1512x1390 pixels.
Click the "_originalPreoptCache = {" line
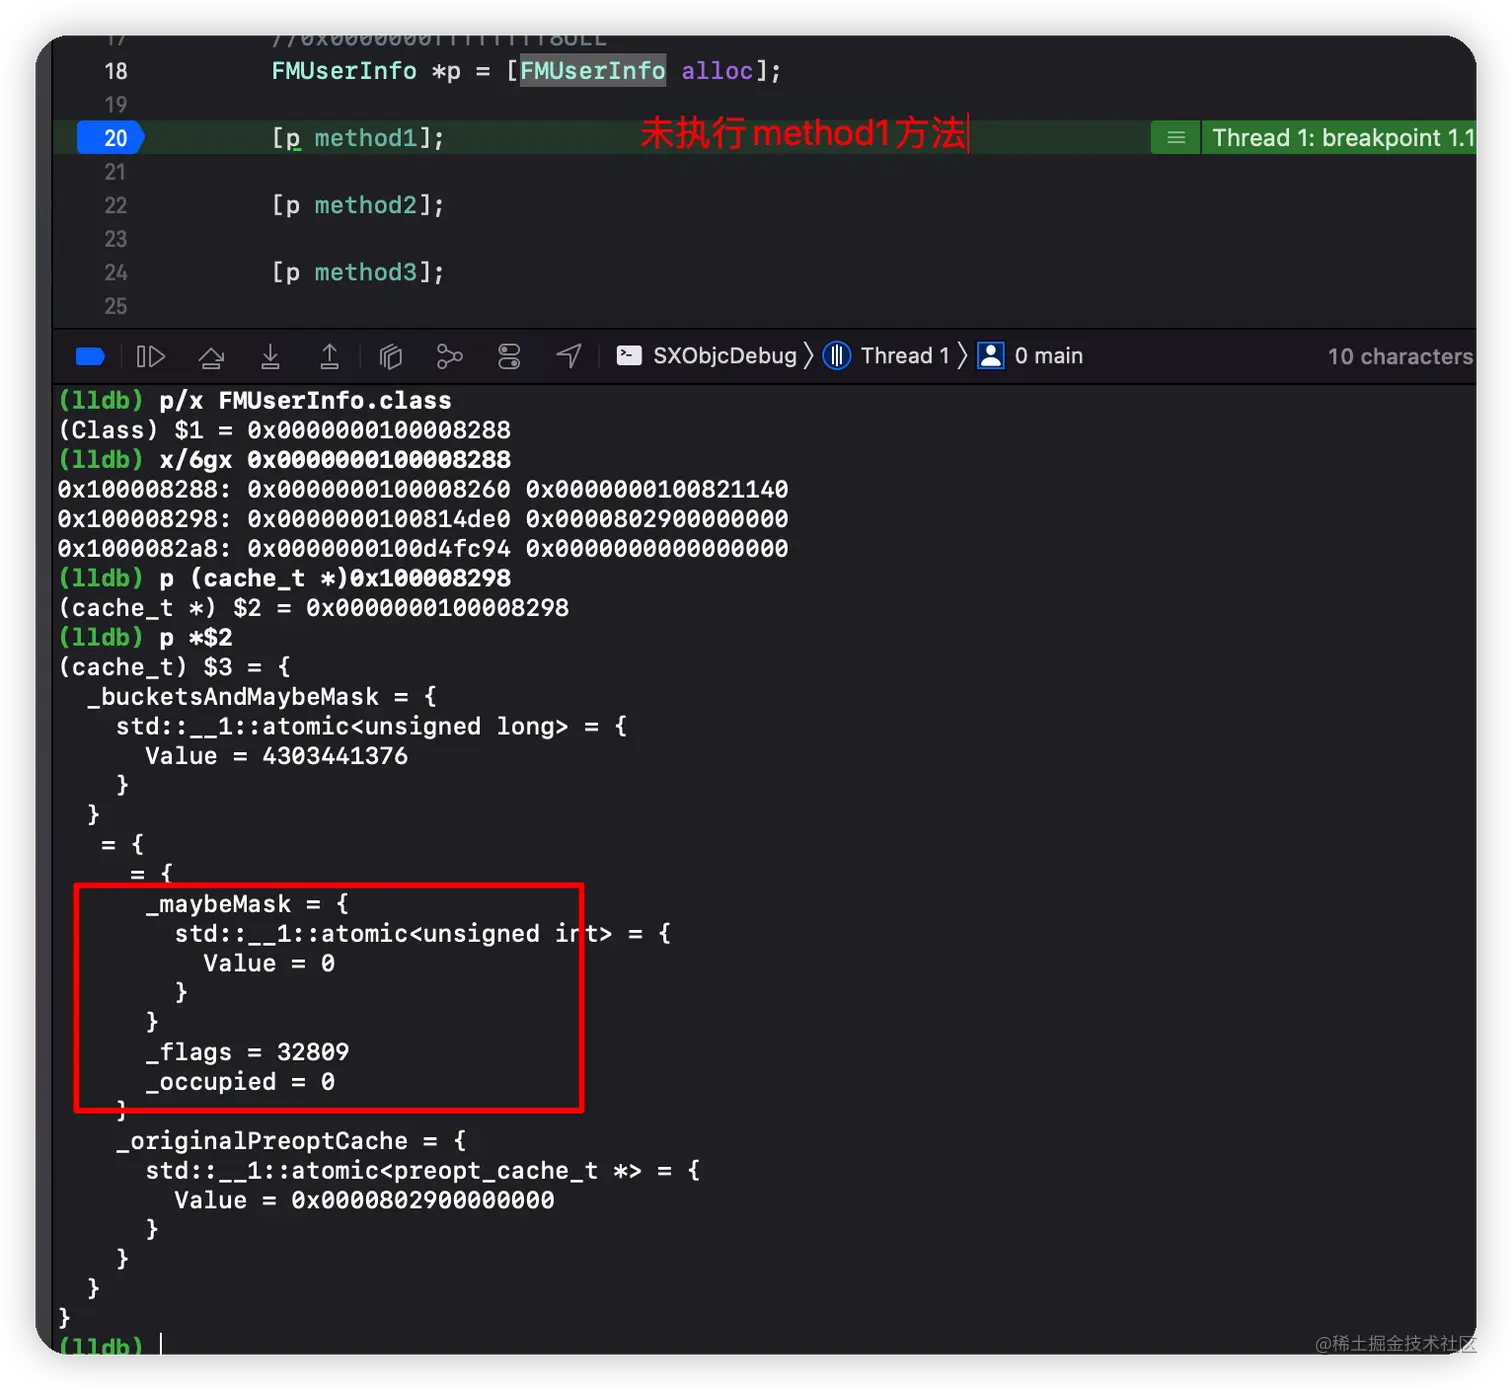click(x=291, y=1141)
